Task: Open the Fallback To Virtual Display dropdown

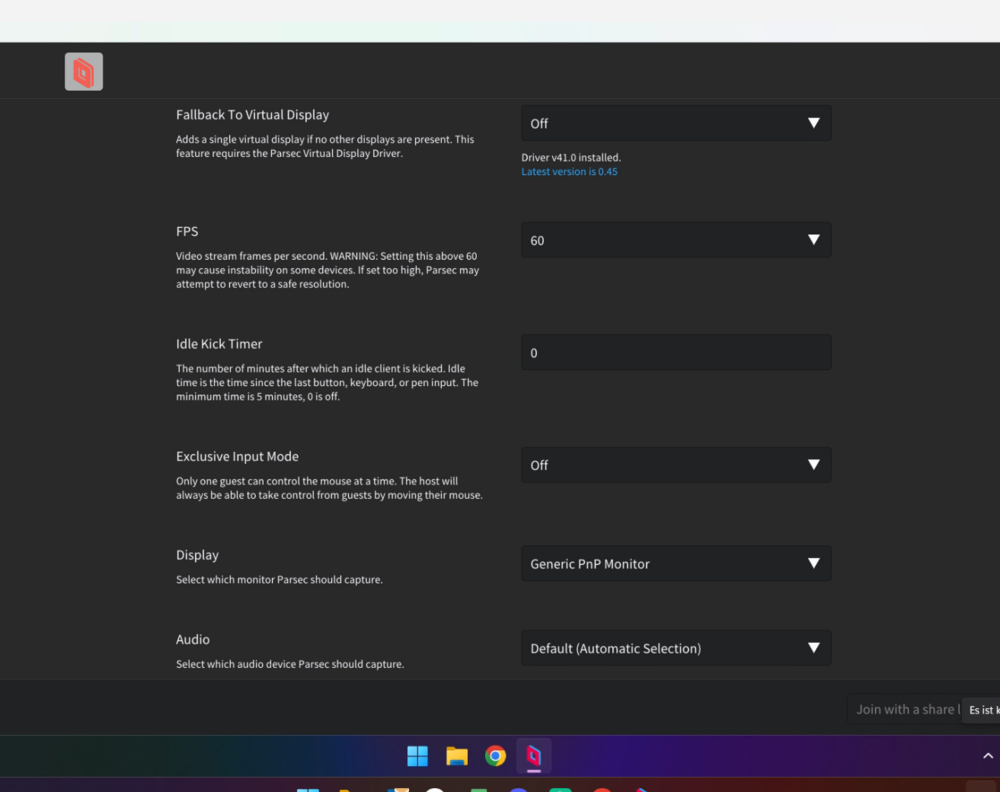Action: click(x=676, y=123)
